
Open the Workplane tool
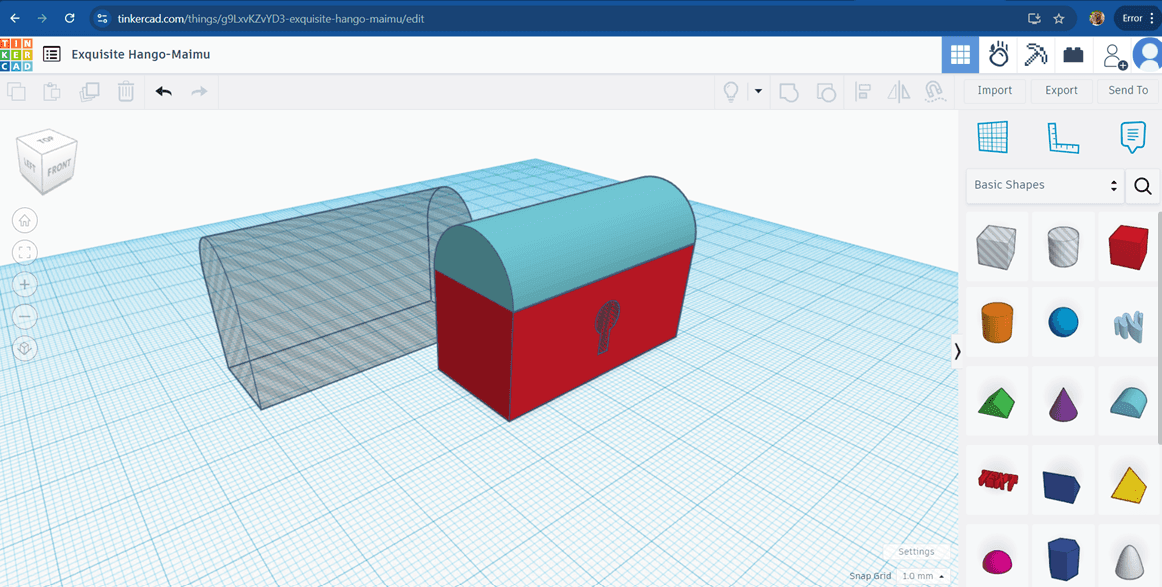click(x=992, y=137)
